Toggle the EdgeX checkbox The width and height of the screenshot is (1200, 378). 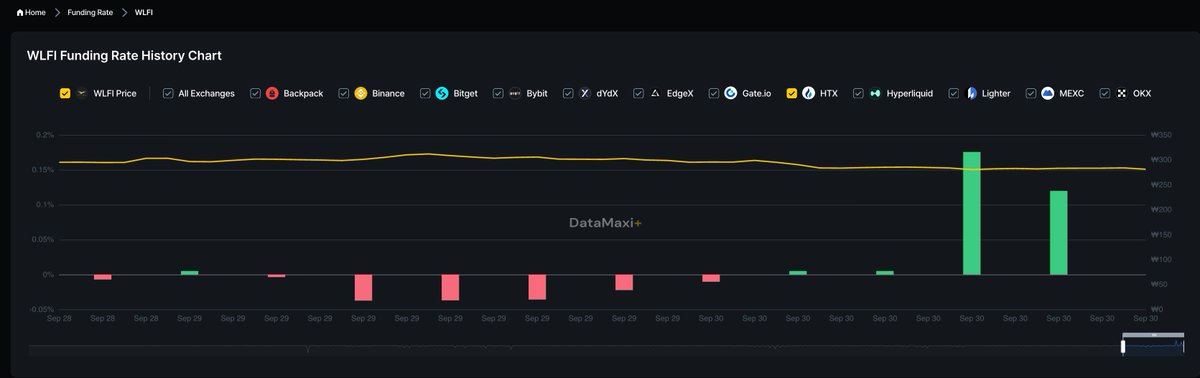point(638,93)
